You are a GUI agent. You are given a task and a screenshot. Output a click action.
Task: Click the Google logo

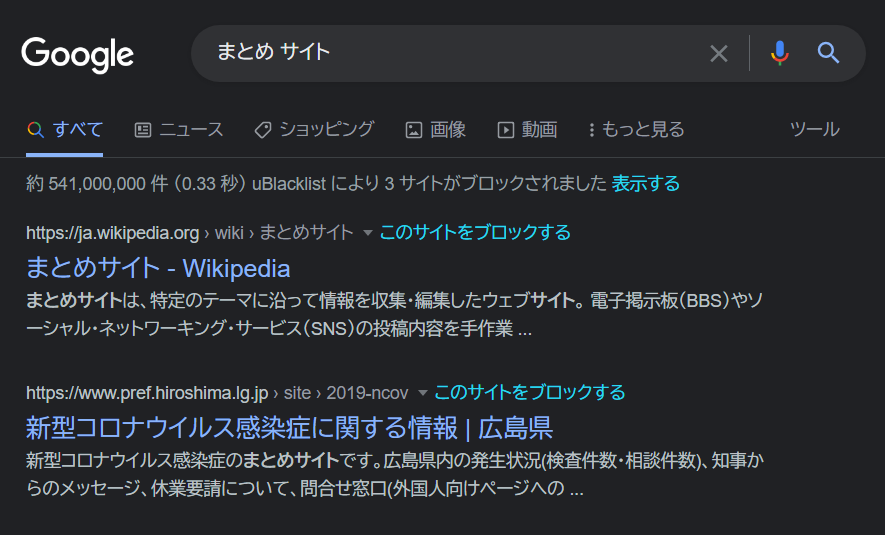77,55
